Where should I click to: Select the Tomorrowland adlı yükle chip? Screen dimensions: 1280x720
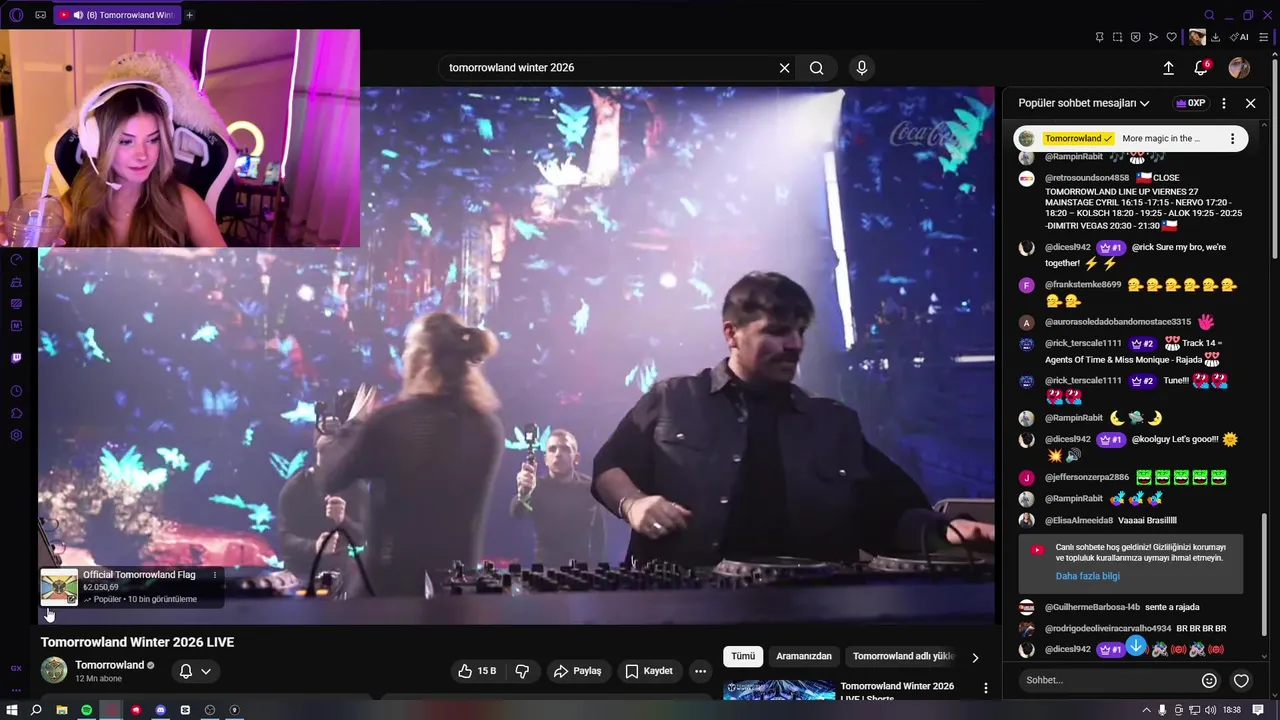[903, 656]
